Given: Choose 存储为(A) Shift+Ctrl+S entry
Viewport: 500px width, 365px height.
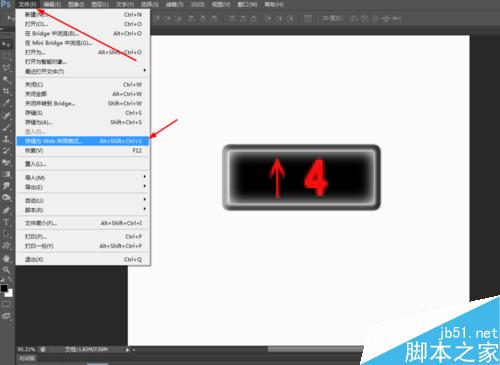Looking at the screenshot, I should (x=83, y=122).
